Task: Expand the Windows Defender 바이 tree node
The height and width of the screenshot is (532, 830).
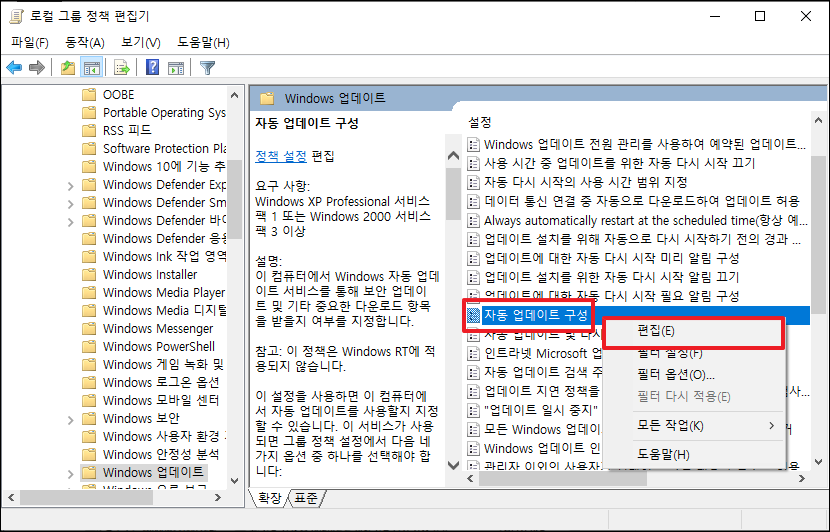Action: coord(70,222)
